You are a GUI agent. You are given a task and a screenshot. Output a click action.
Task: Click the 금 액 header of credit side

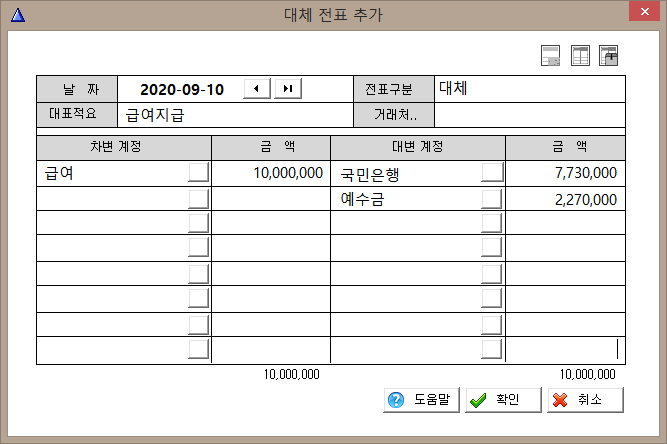(565, 148)
